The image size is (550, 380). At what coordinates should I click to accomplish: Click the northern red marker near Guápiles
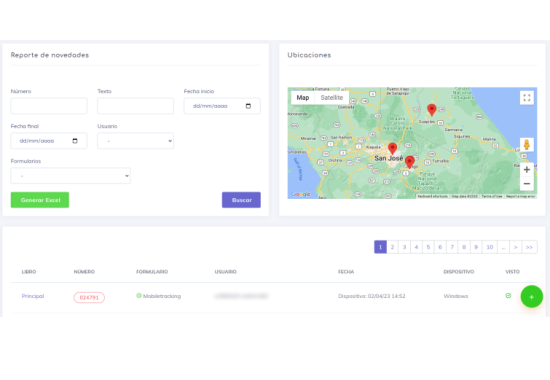pos(432,109)
